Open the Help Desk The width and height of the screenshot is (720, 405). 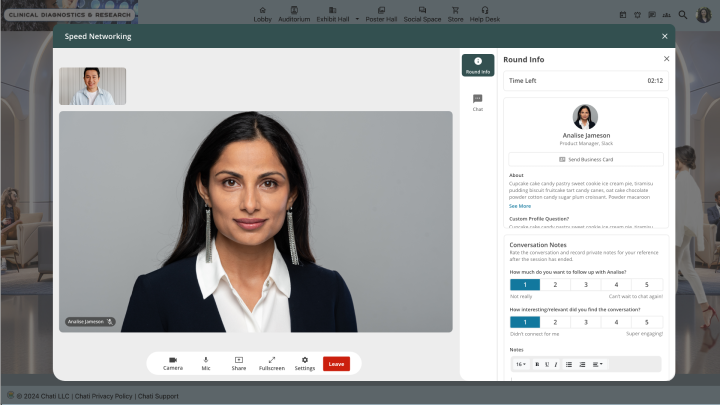[485, 15]
